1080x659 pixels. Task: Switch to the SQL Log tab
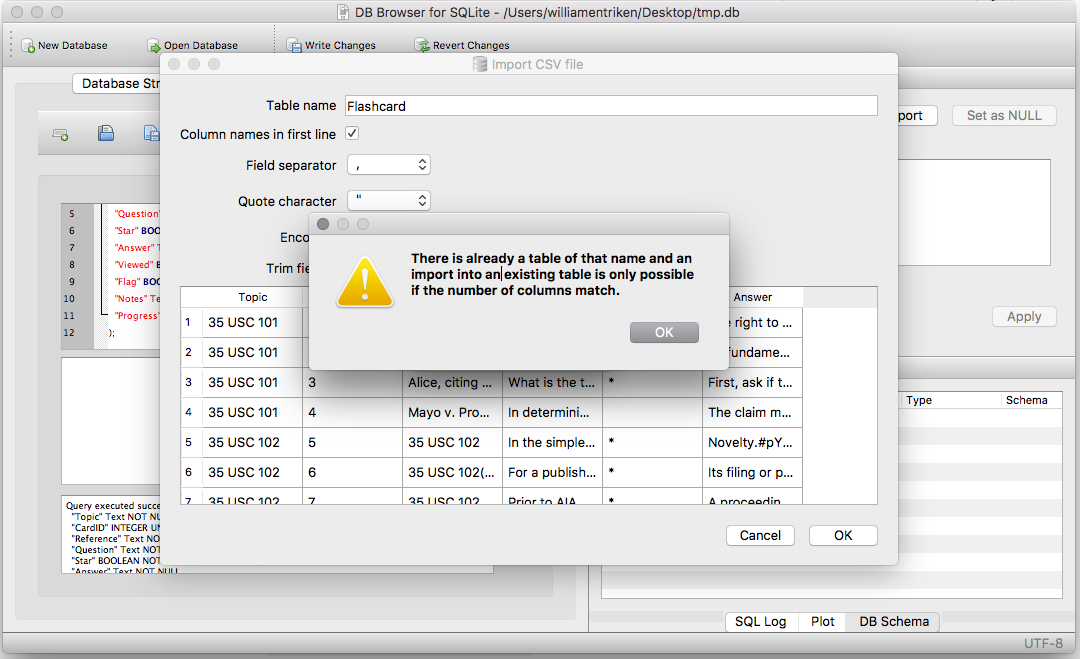click(760, 622)
